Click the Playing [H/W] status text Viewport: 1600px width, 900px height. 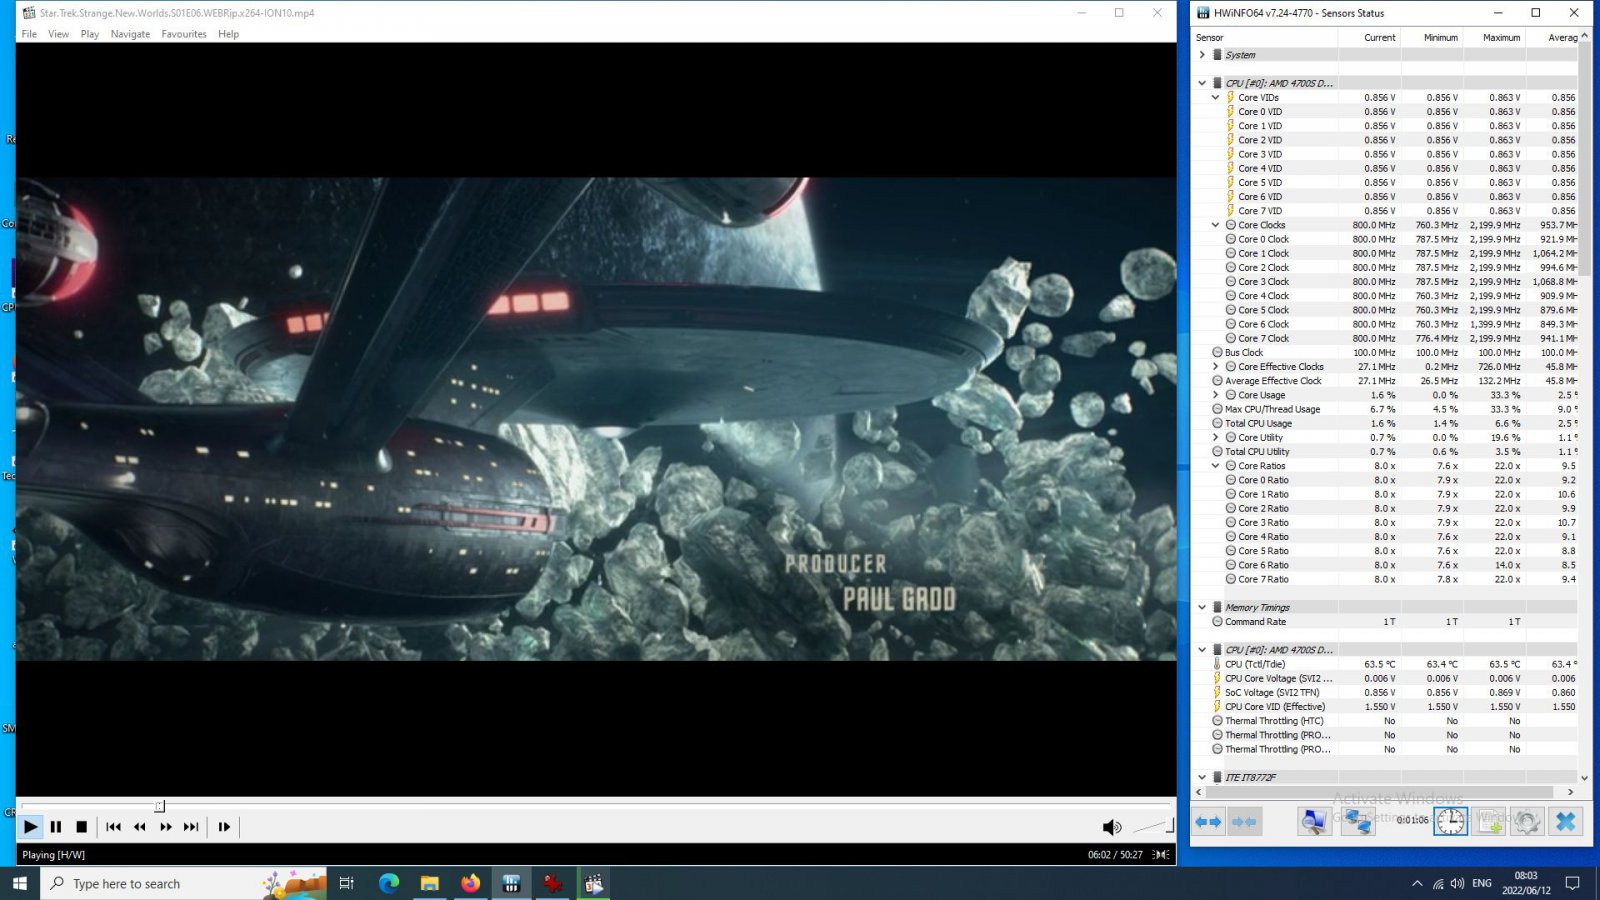pyautogui.click(x=54, y=855)
